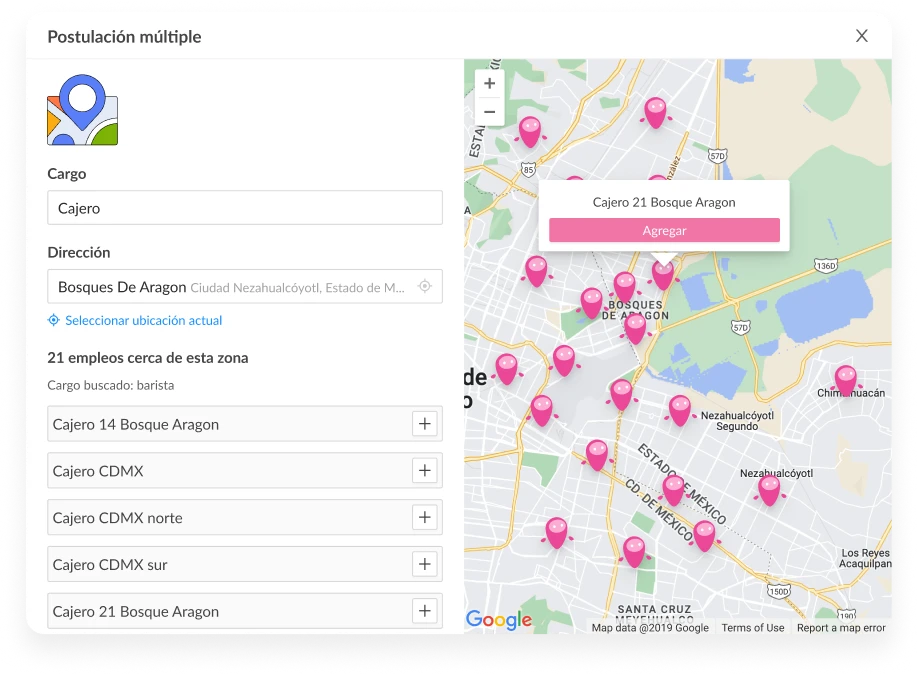Click the Map data ©2019 Google text
918x675 pixels.
point(650,628)
